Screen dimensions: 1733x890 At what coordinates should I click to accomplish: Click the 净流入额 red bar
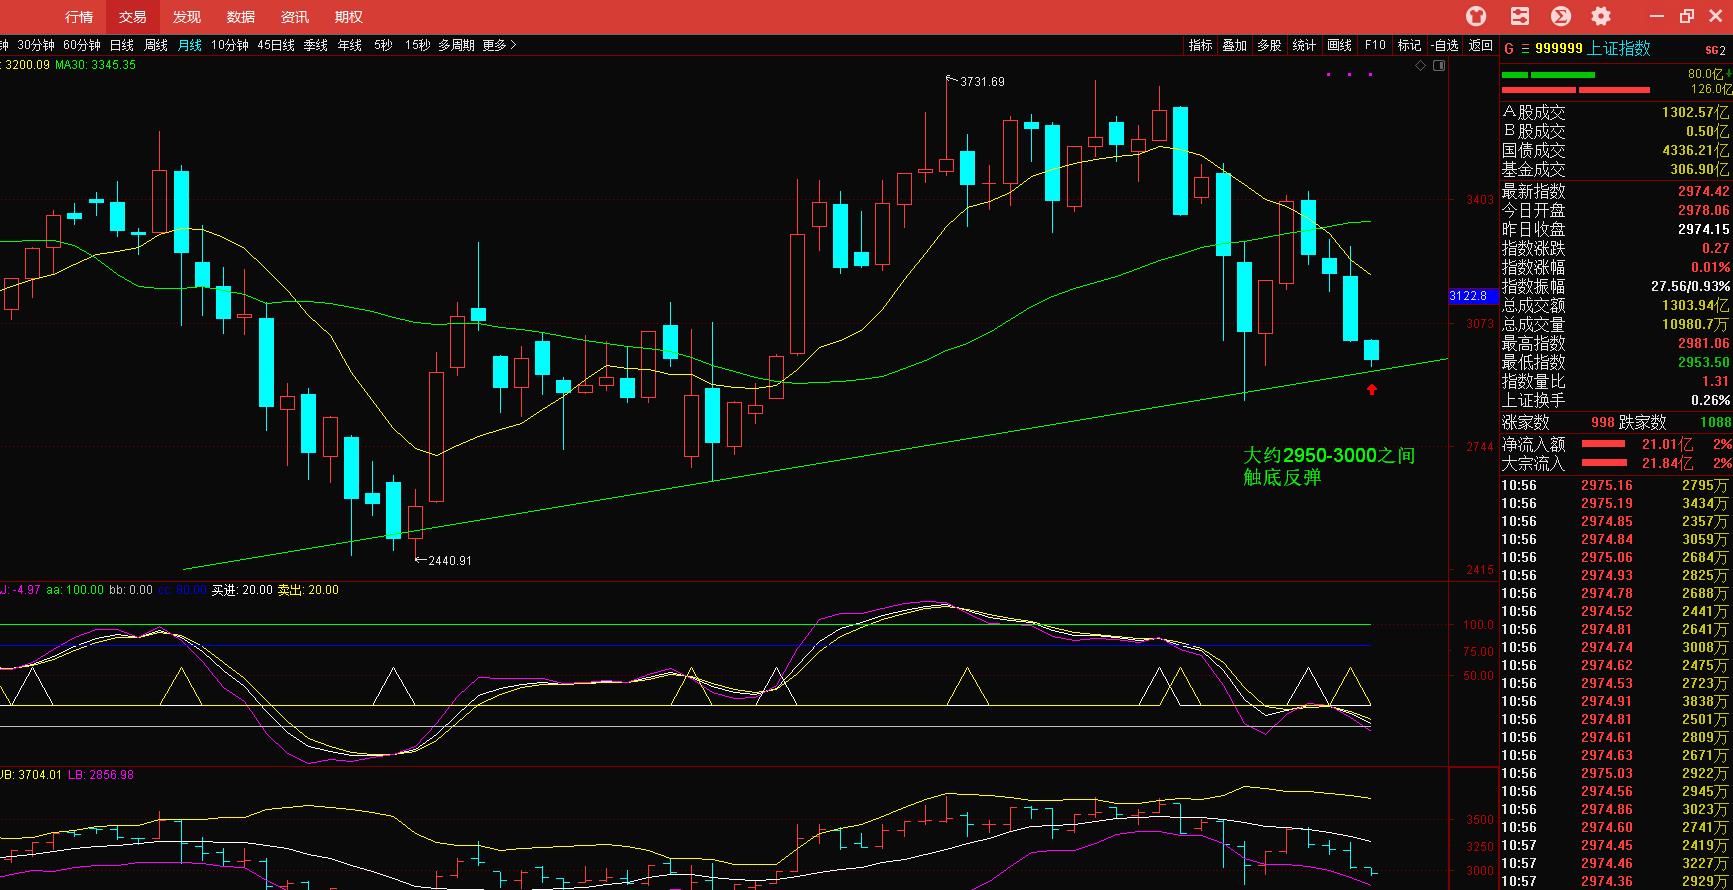tap(1604, 444)
